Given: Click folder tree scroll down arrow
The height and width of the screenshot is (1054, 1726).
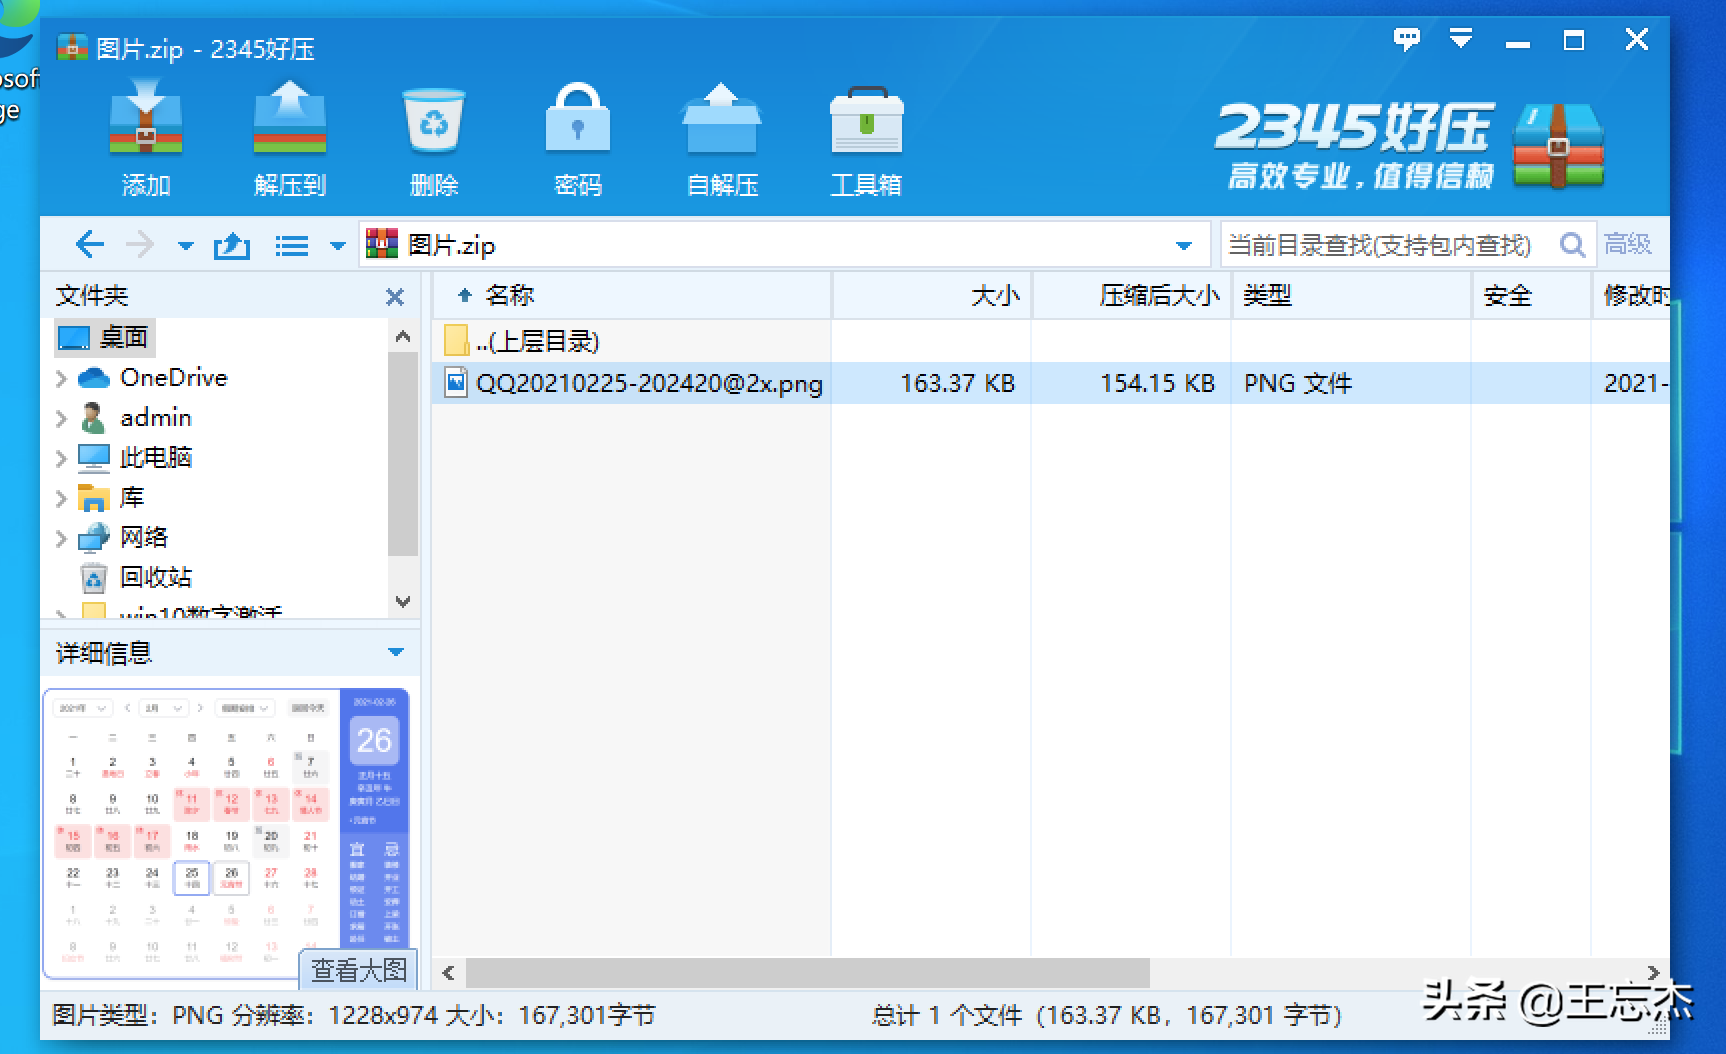Looking at the screenshot, I should [403, 601].
